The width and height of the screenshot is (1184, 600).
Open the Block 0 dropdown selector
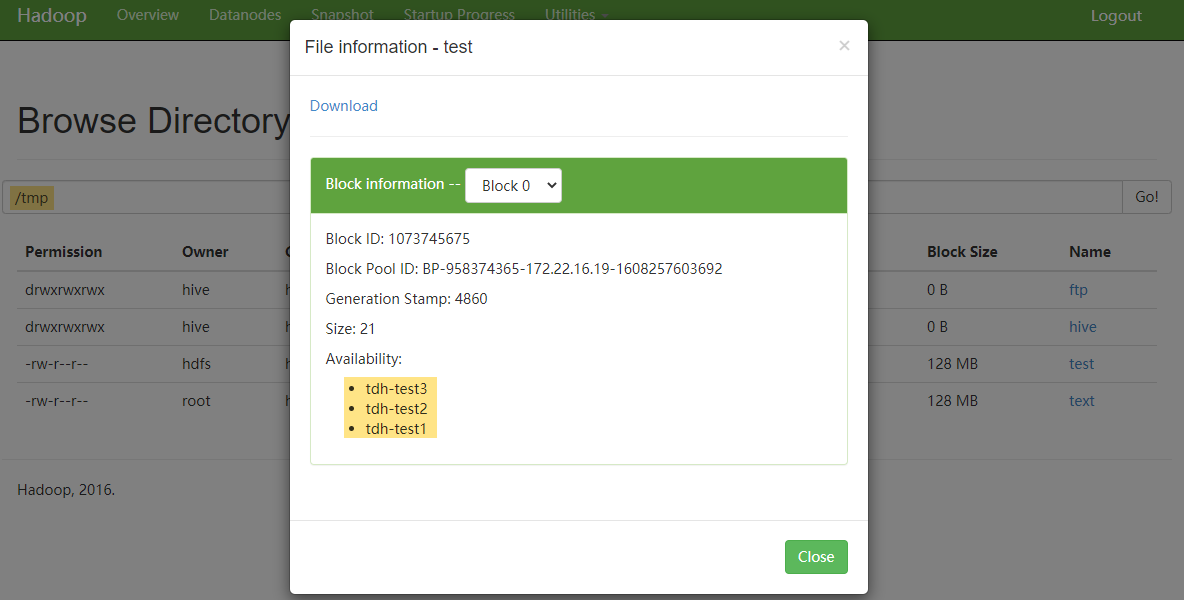pyautogui.click(x=513, y=185)
